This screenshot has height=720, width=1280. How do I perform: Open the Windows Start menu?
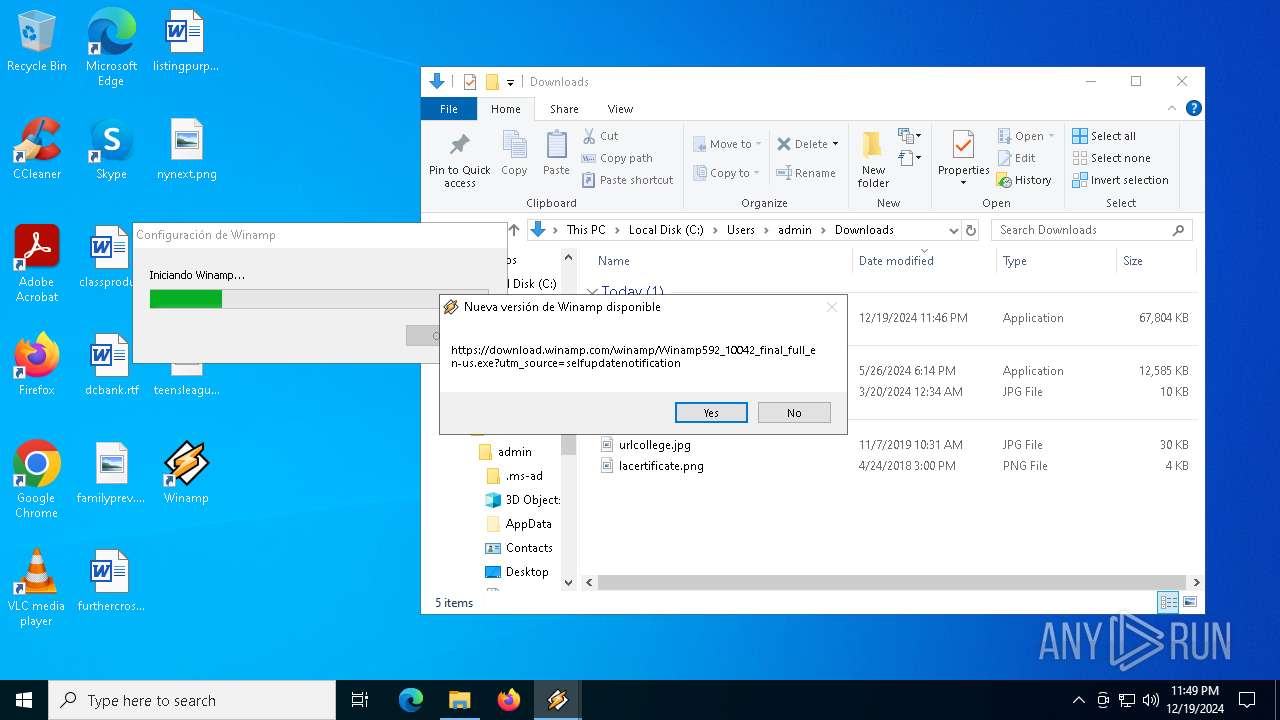[24, 700]
